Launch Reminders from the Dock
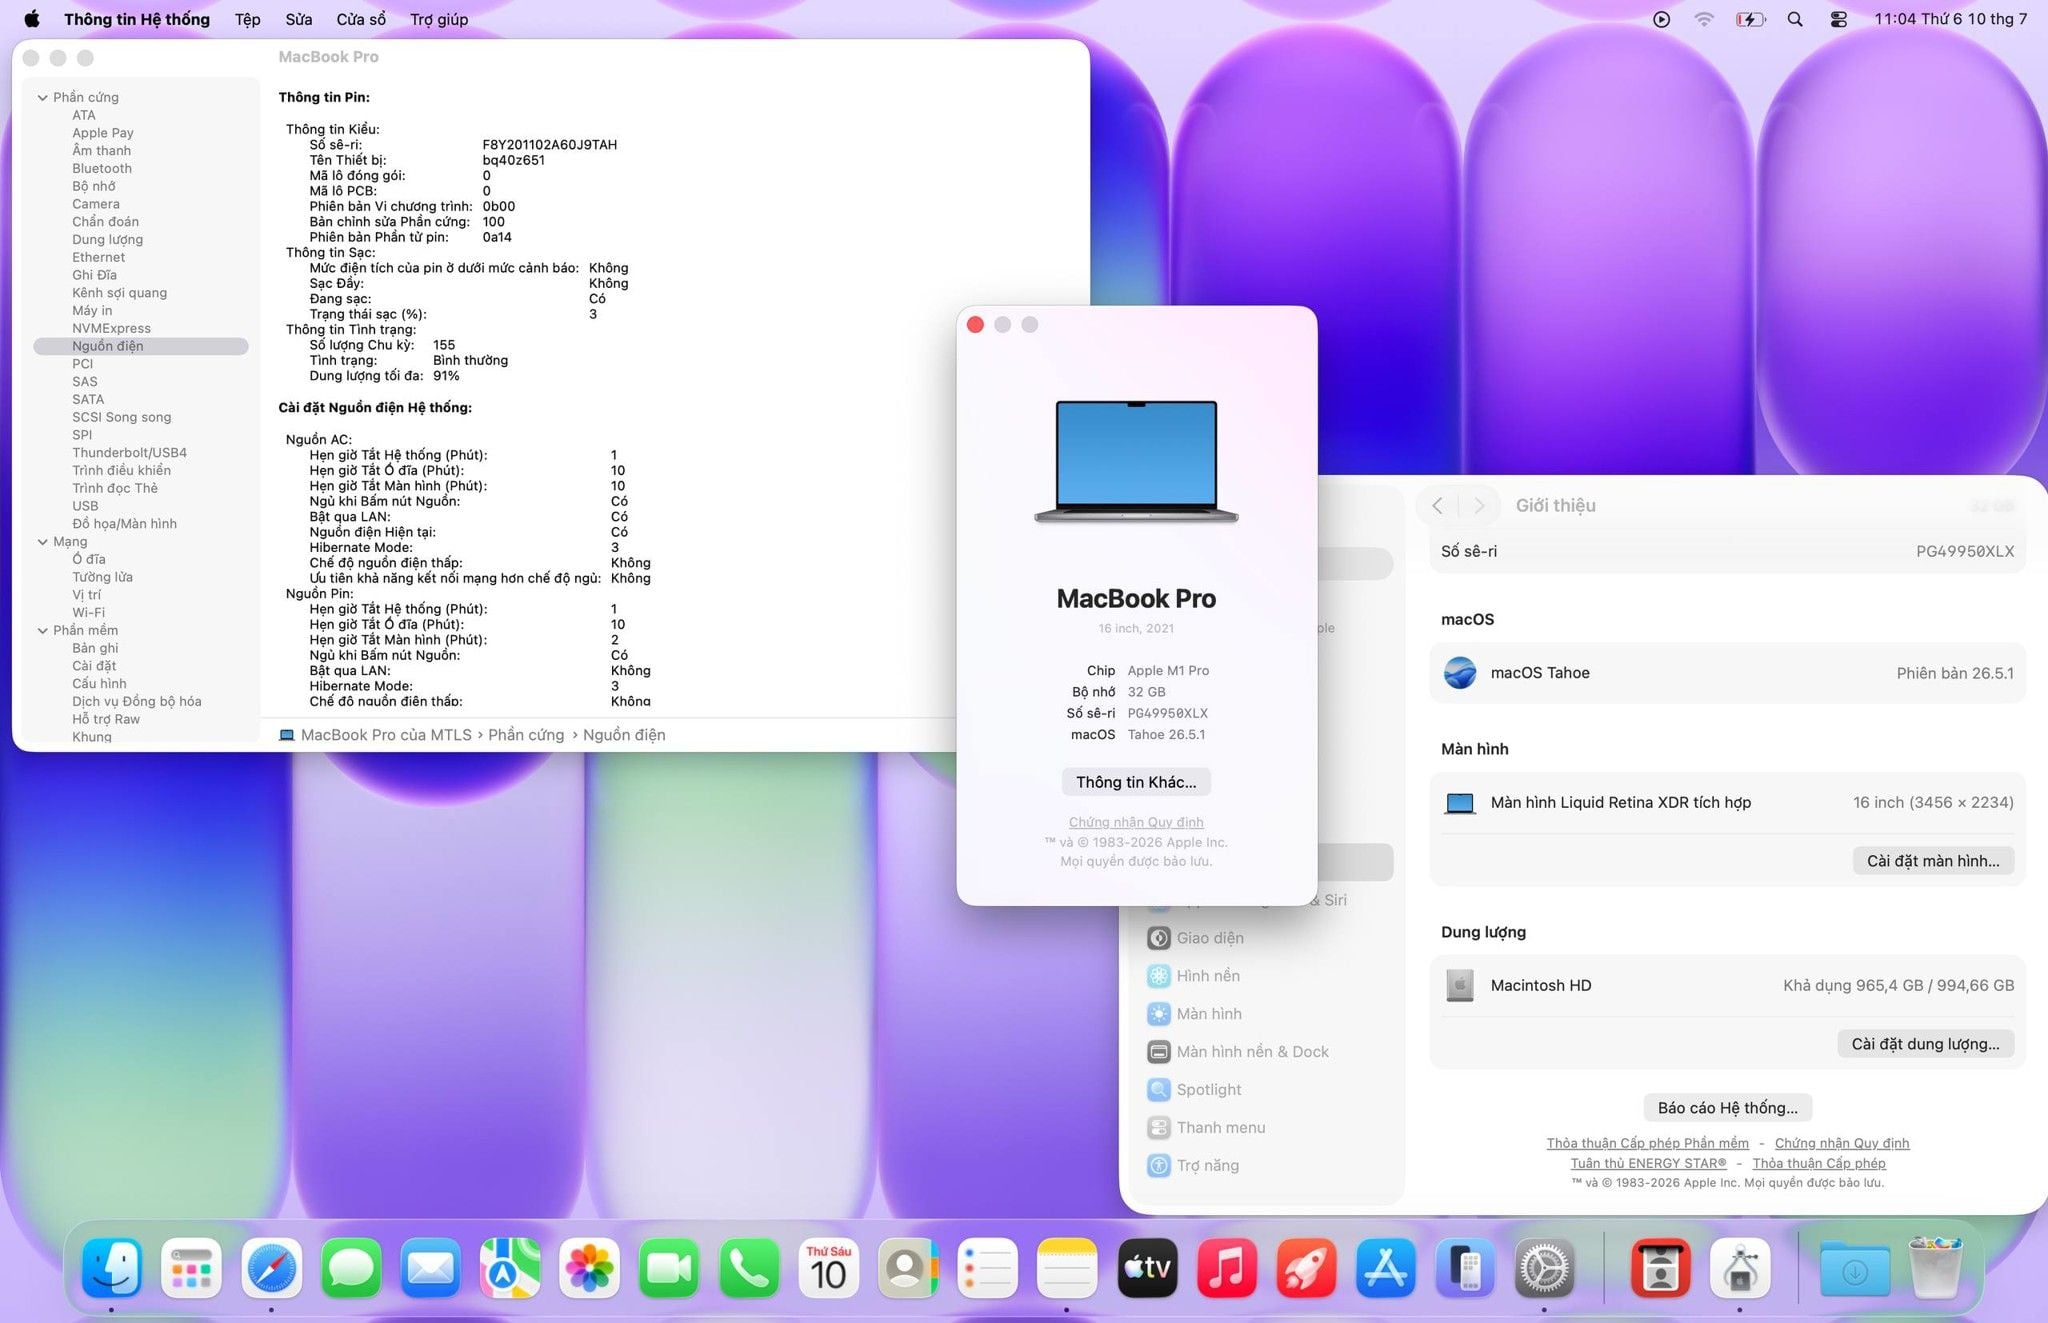Viewport: 2048px width, 1323px height. pos(988,1268)
